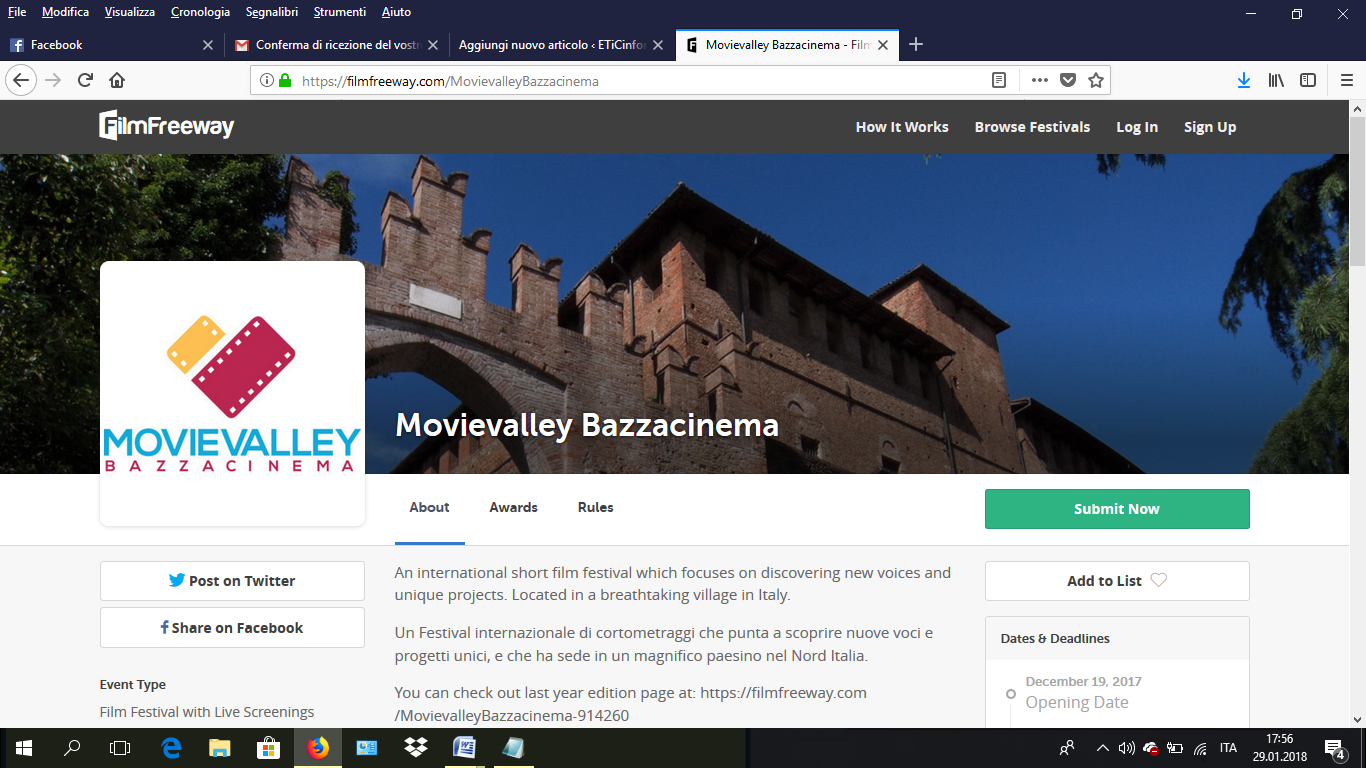Open page actions three-dot menu
Viewport: 1366px width, 768px height.
1039,81
